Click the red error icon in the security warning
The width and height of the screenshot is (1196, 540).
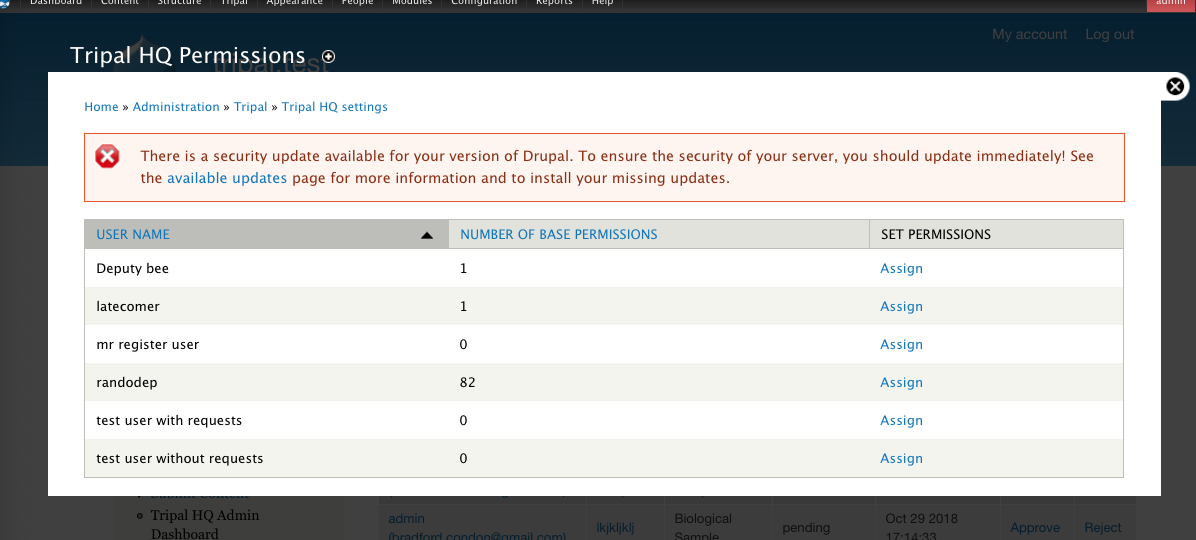coord(108,157)
